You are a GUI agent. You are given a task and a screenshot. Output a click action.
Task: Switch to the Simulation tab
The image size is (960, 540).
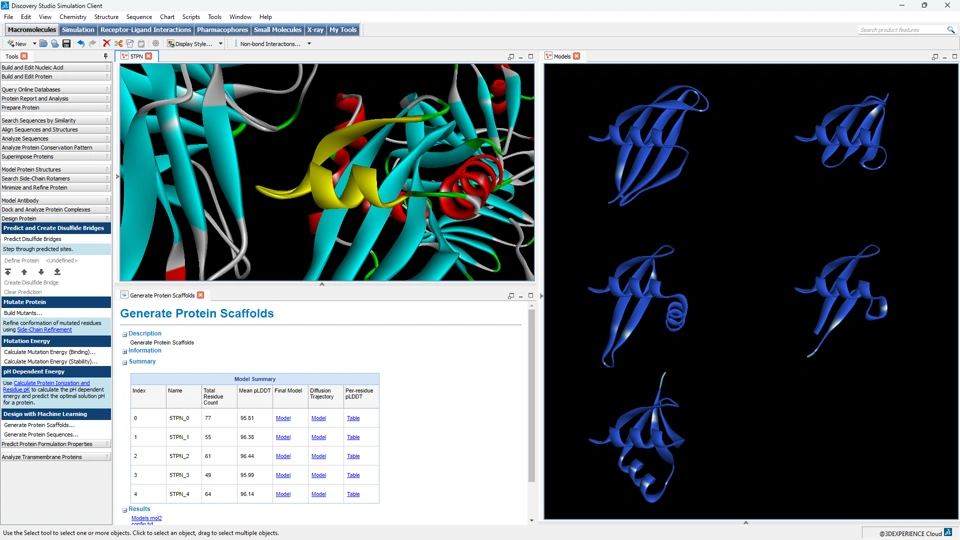click(78, 29)
